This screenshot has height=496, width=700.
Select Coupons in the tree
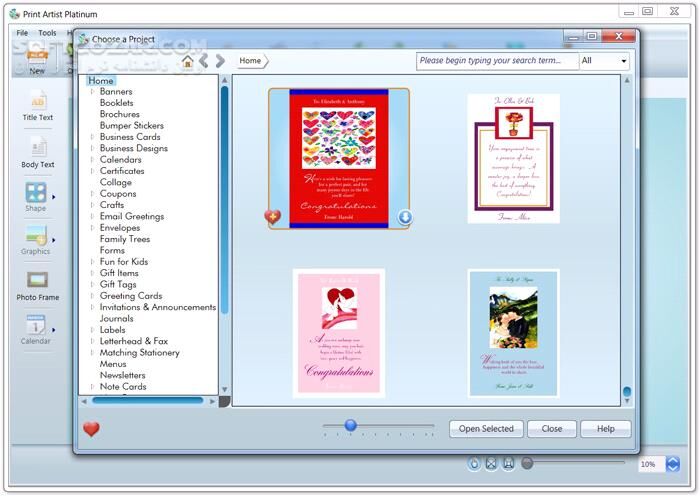coord(118,194)
